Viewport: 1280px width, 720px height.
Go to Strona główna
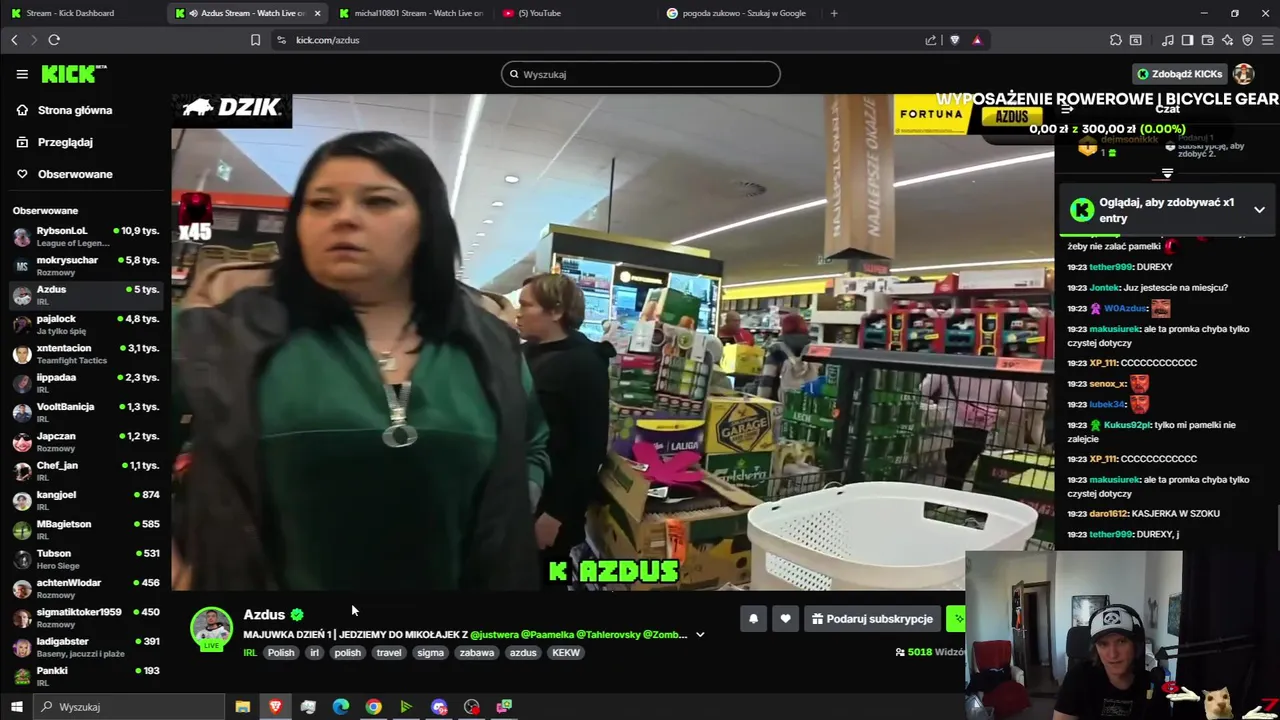[75, 110]
